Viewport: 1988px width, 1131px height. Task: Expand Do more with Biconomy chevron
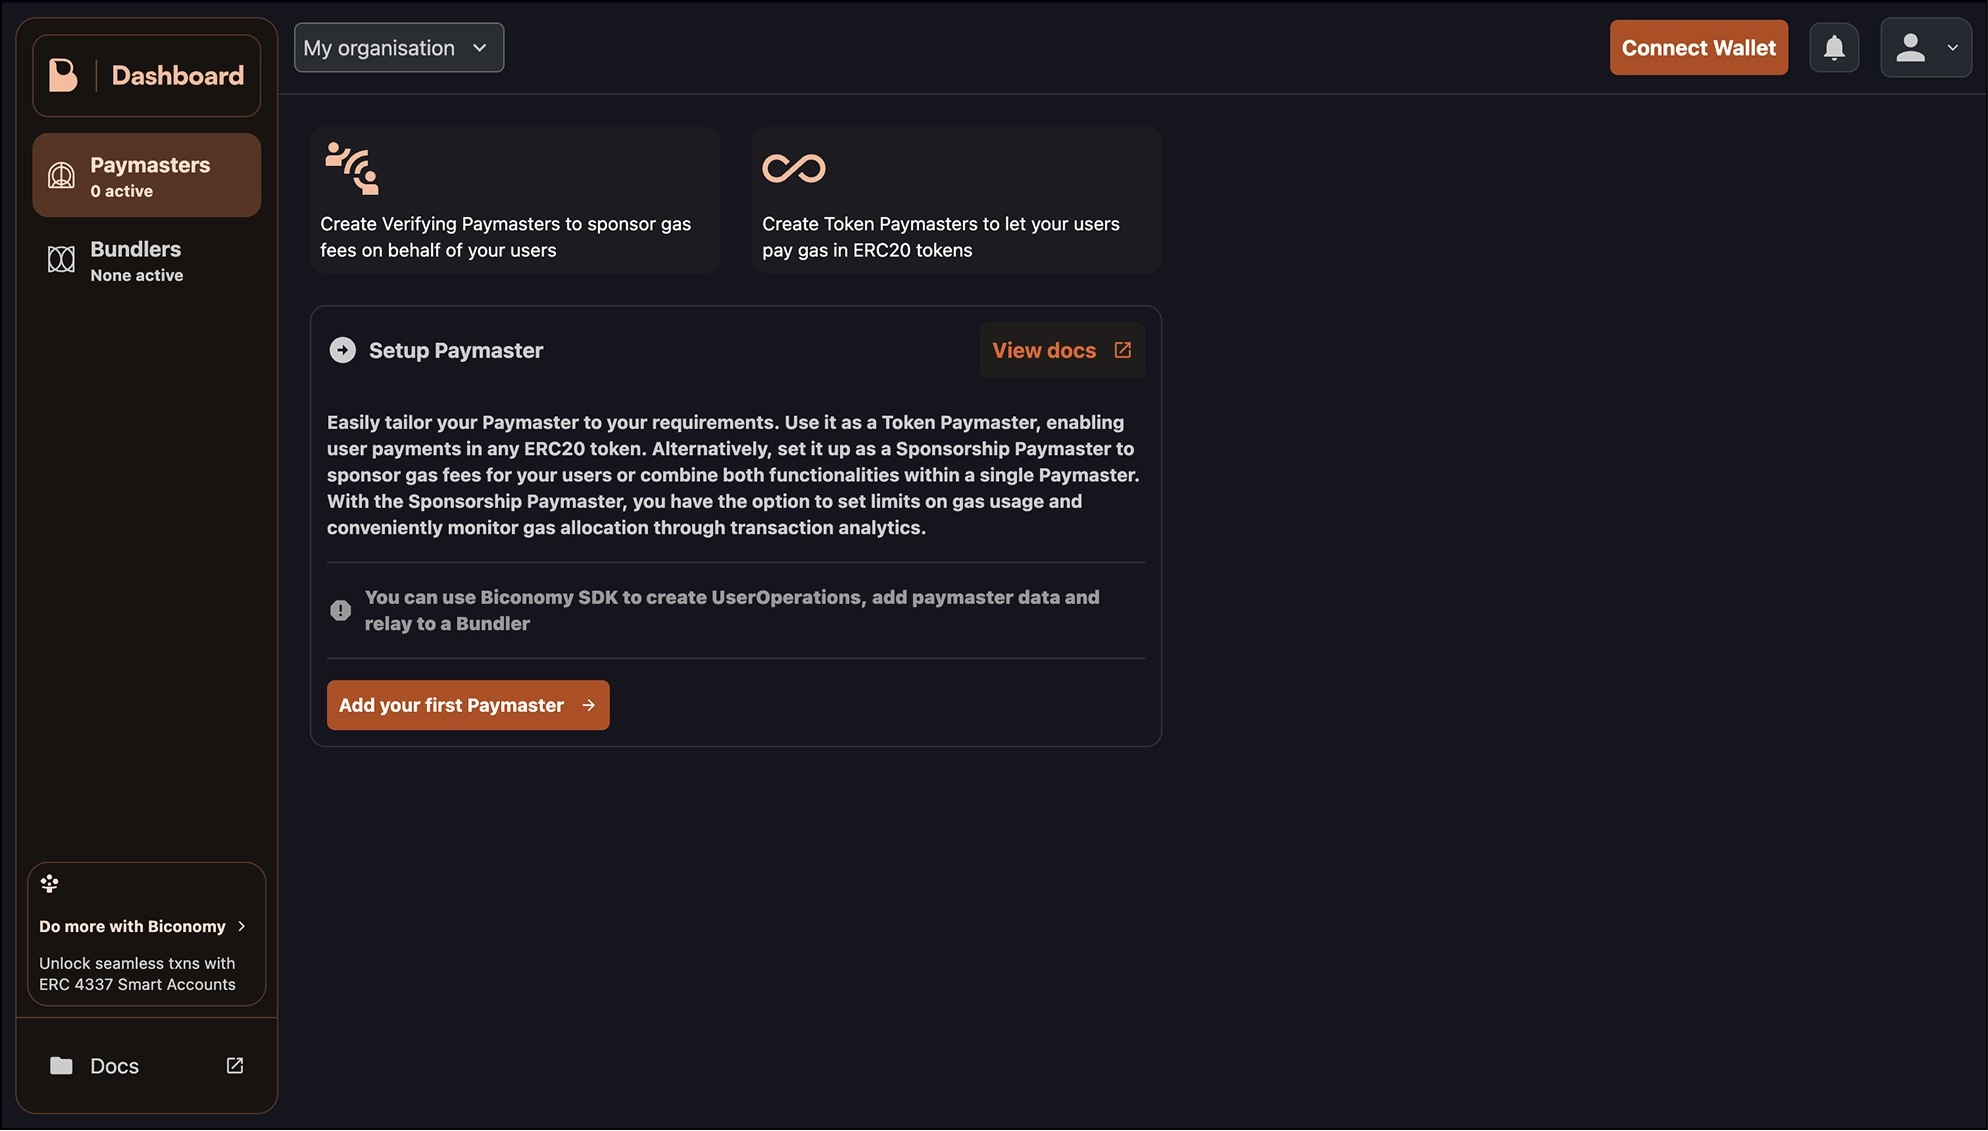(241, 927)
